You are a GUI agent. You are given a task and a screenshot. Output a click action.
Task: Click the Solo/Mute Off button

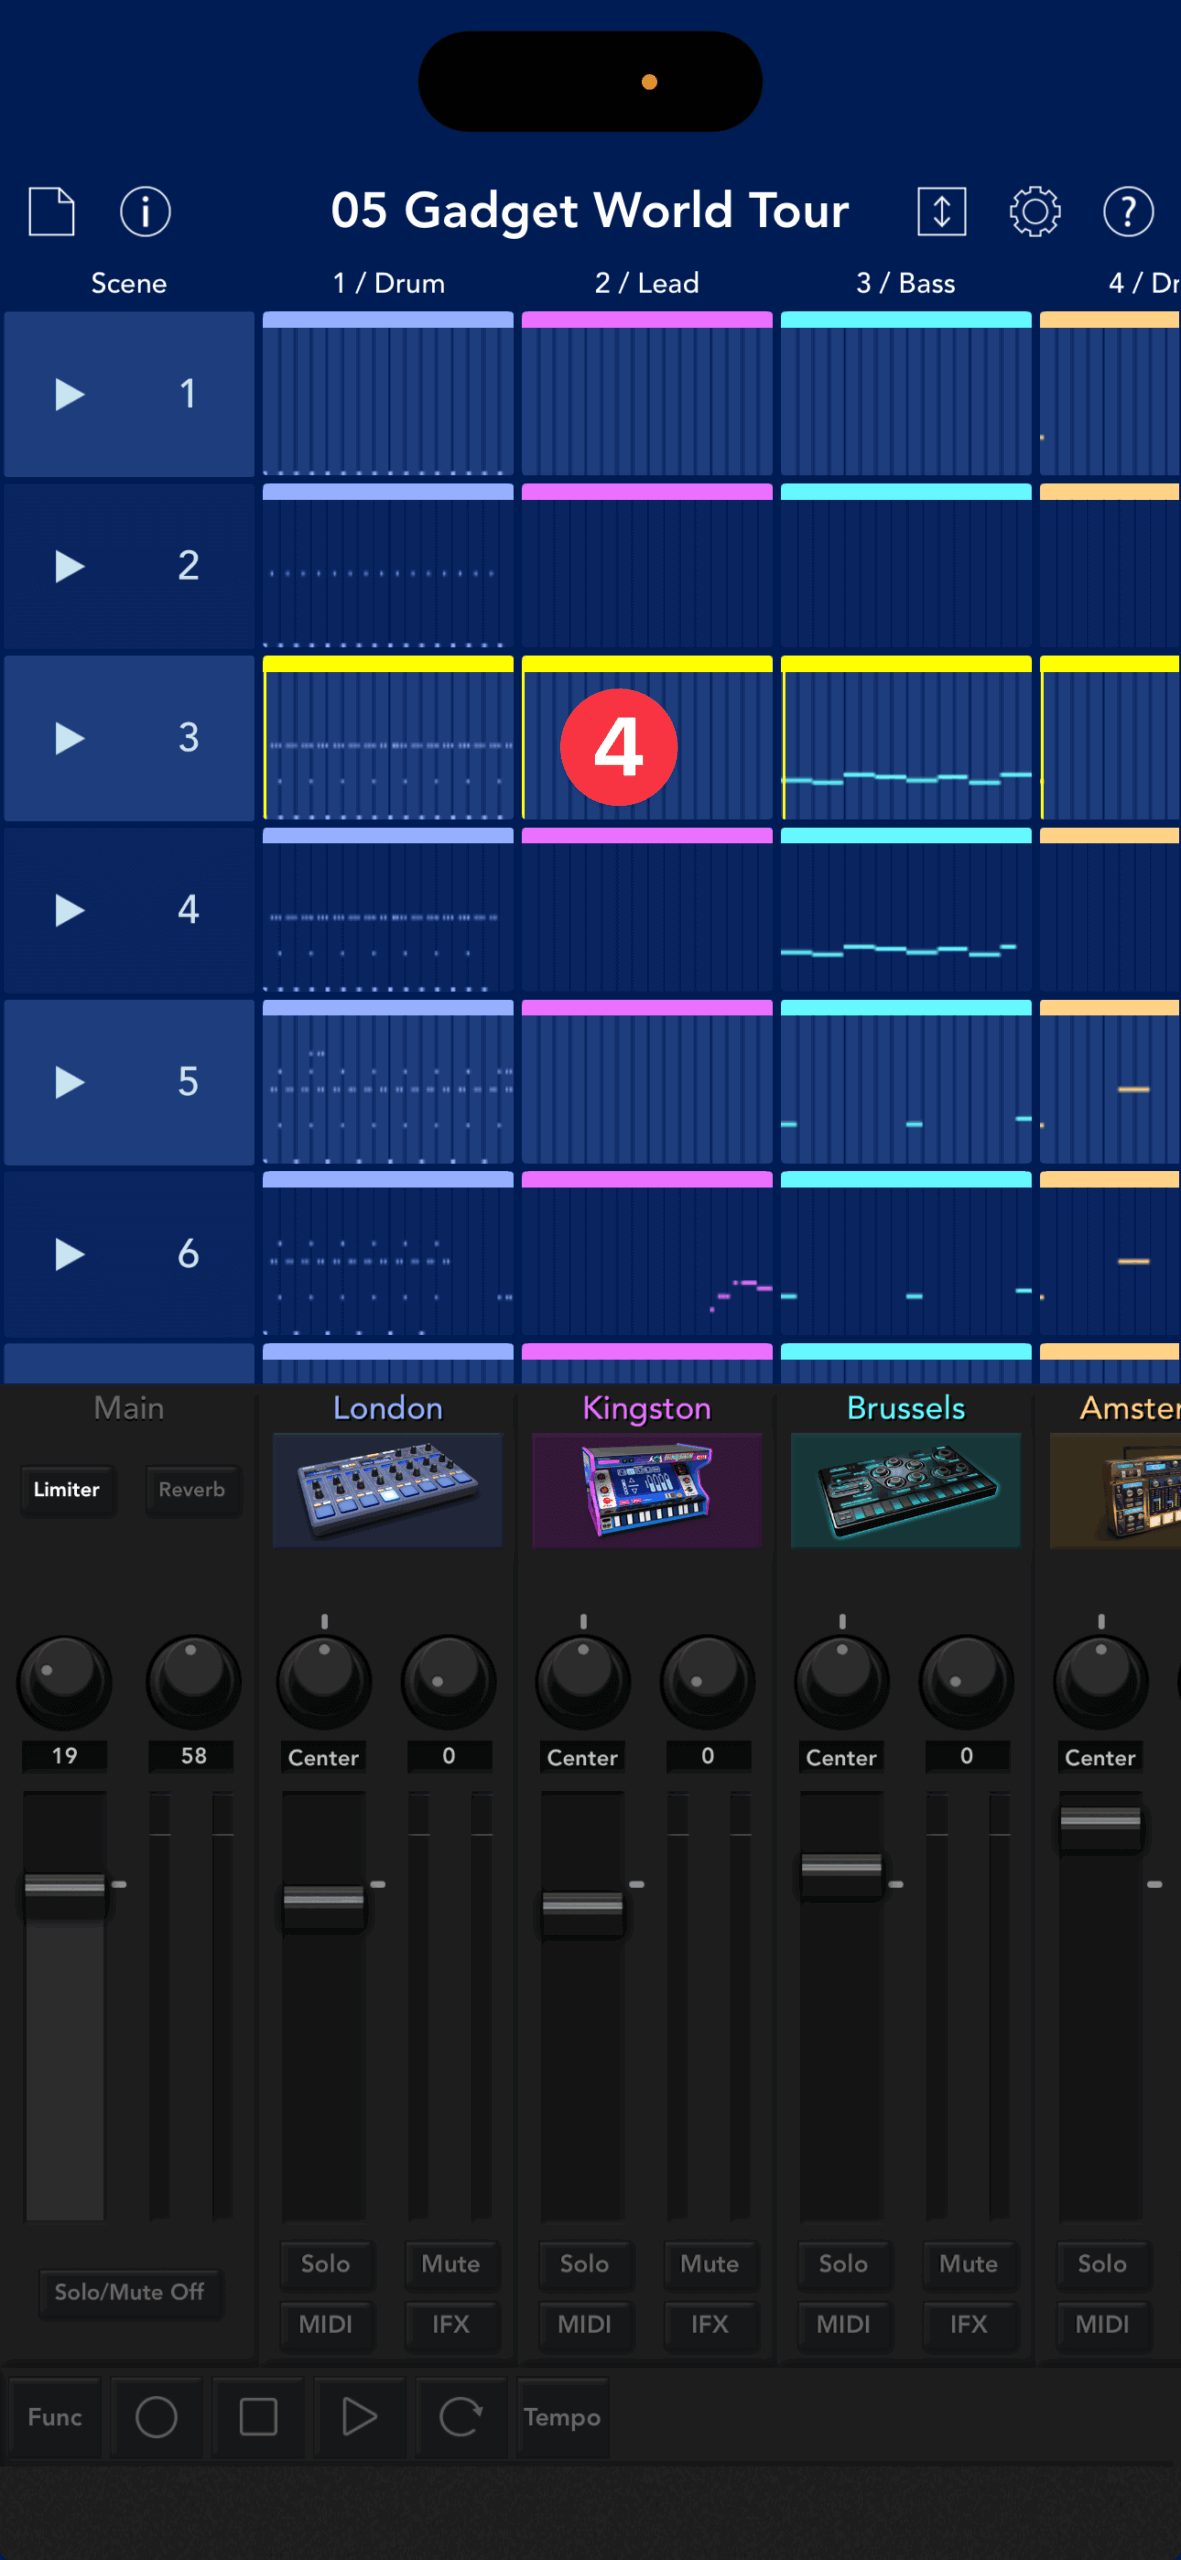(x=129, y=2292)
